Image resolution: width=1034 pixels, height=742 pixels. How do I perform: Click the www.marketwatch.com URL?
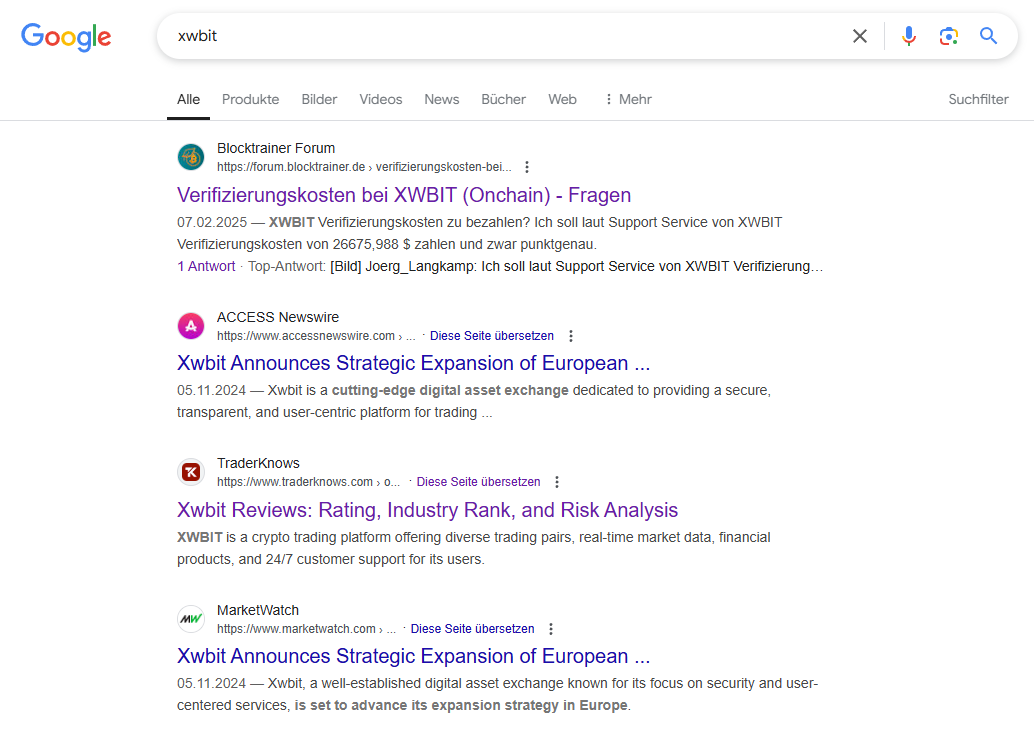pyautogui.click(x=306, y=629)
